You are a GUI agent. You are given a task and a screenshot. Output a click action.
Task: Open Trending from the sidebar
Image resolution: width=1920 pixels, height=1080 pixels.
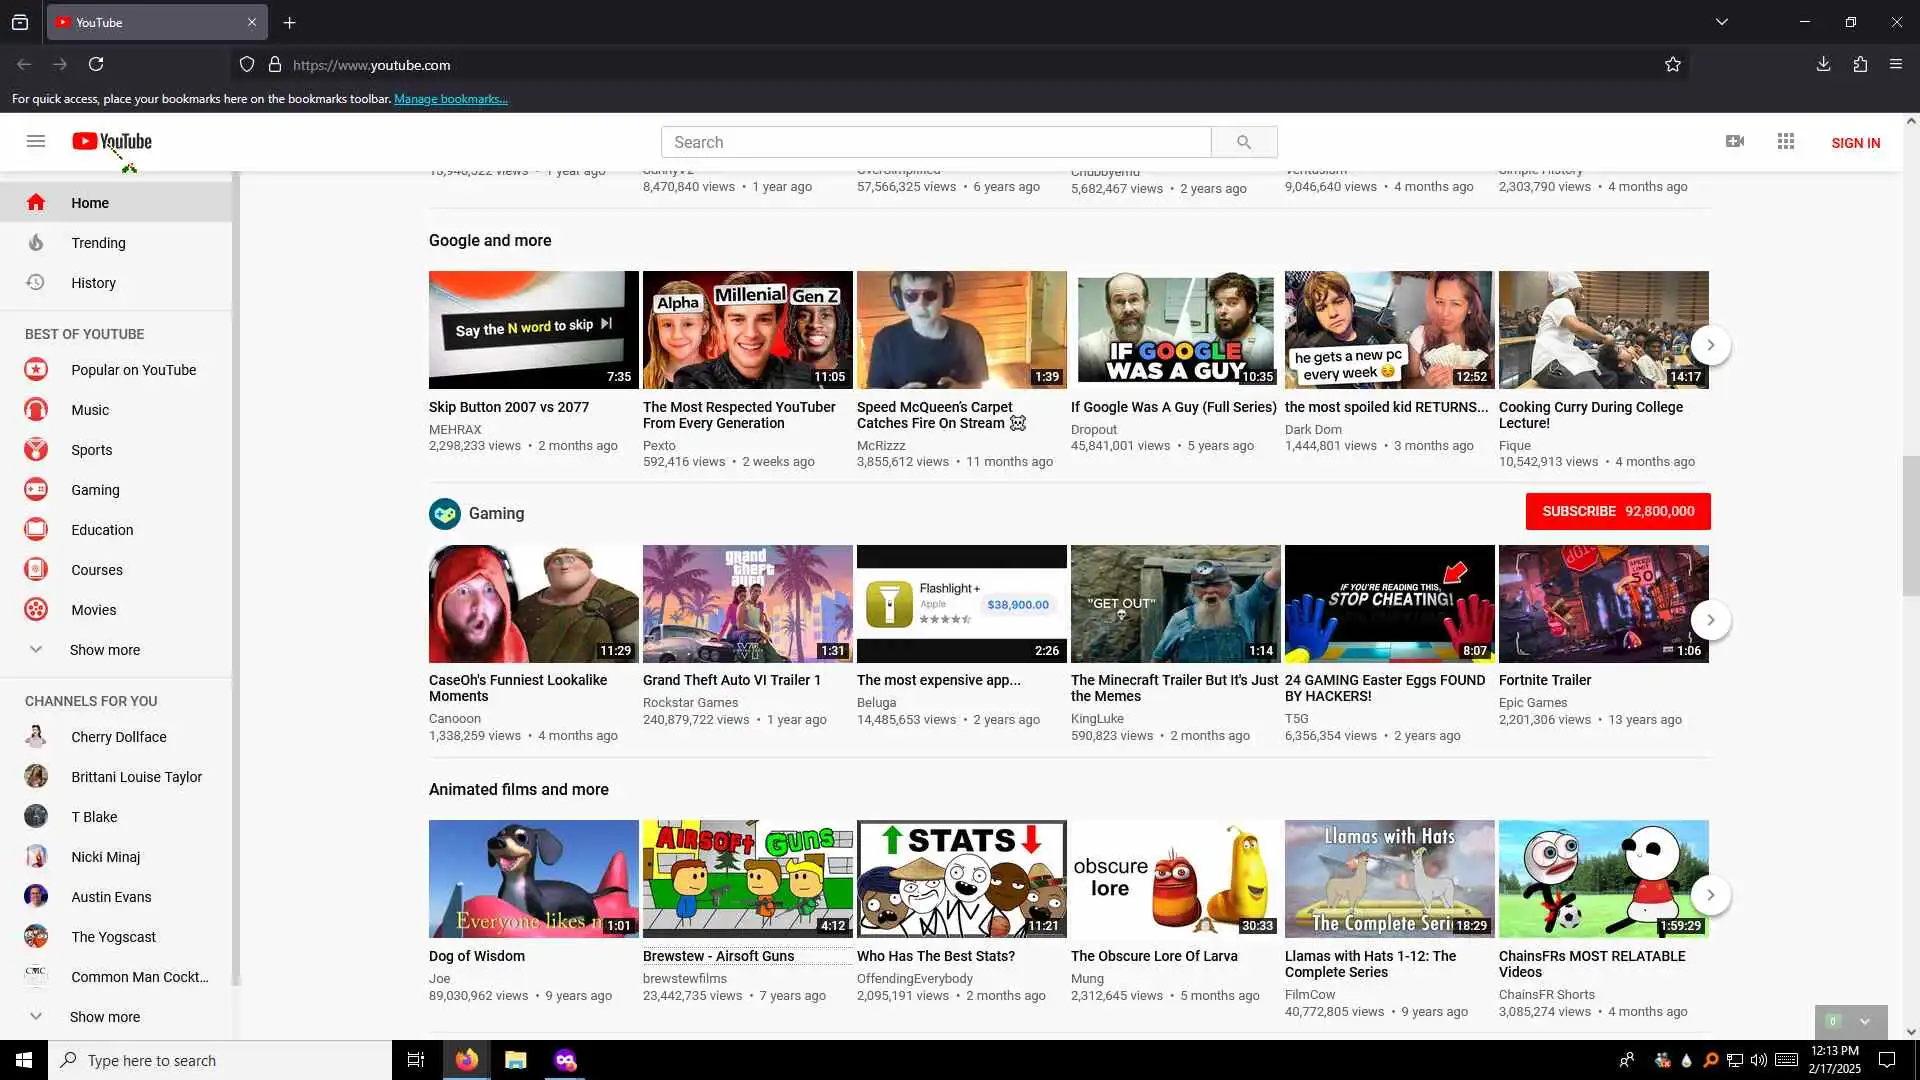(x=98, y=243)
